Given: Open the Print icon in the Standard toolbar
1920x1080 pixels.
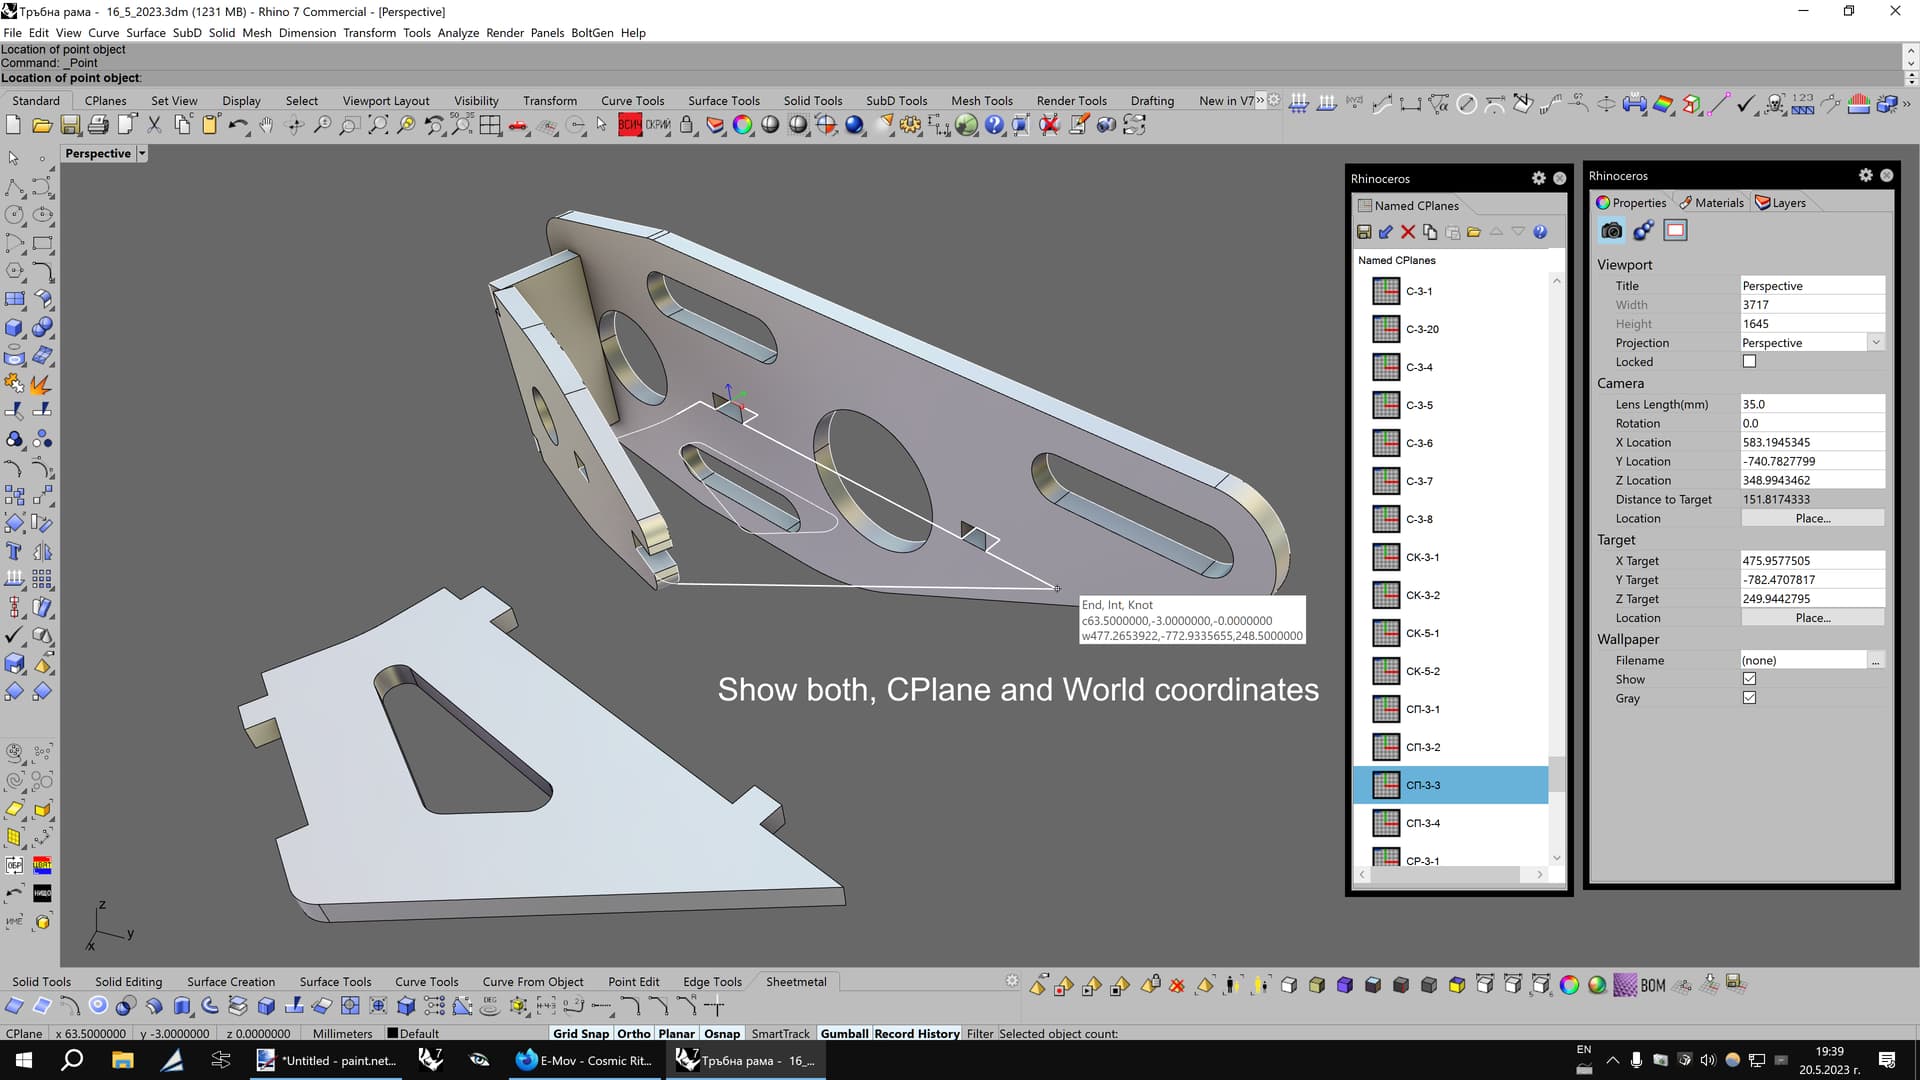Looking at the screenshot, I should click(x=99, y=125).
